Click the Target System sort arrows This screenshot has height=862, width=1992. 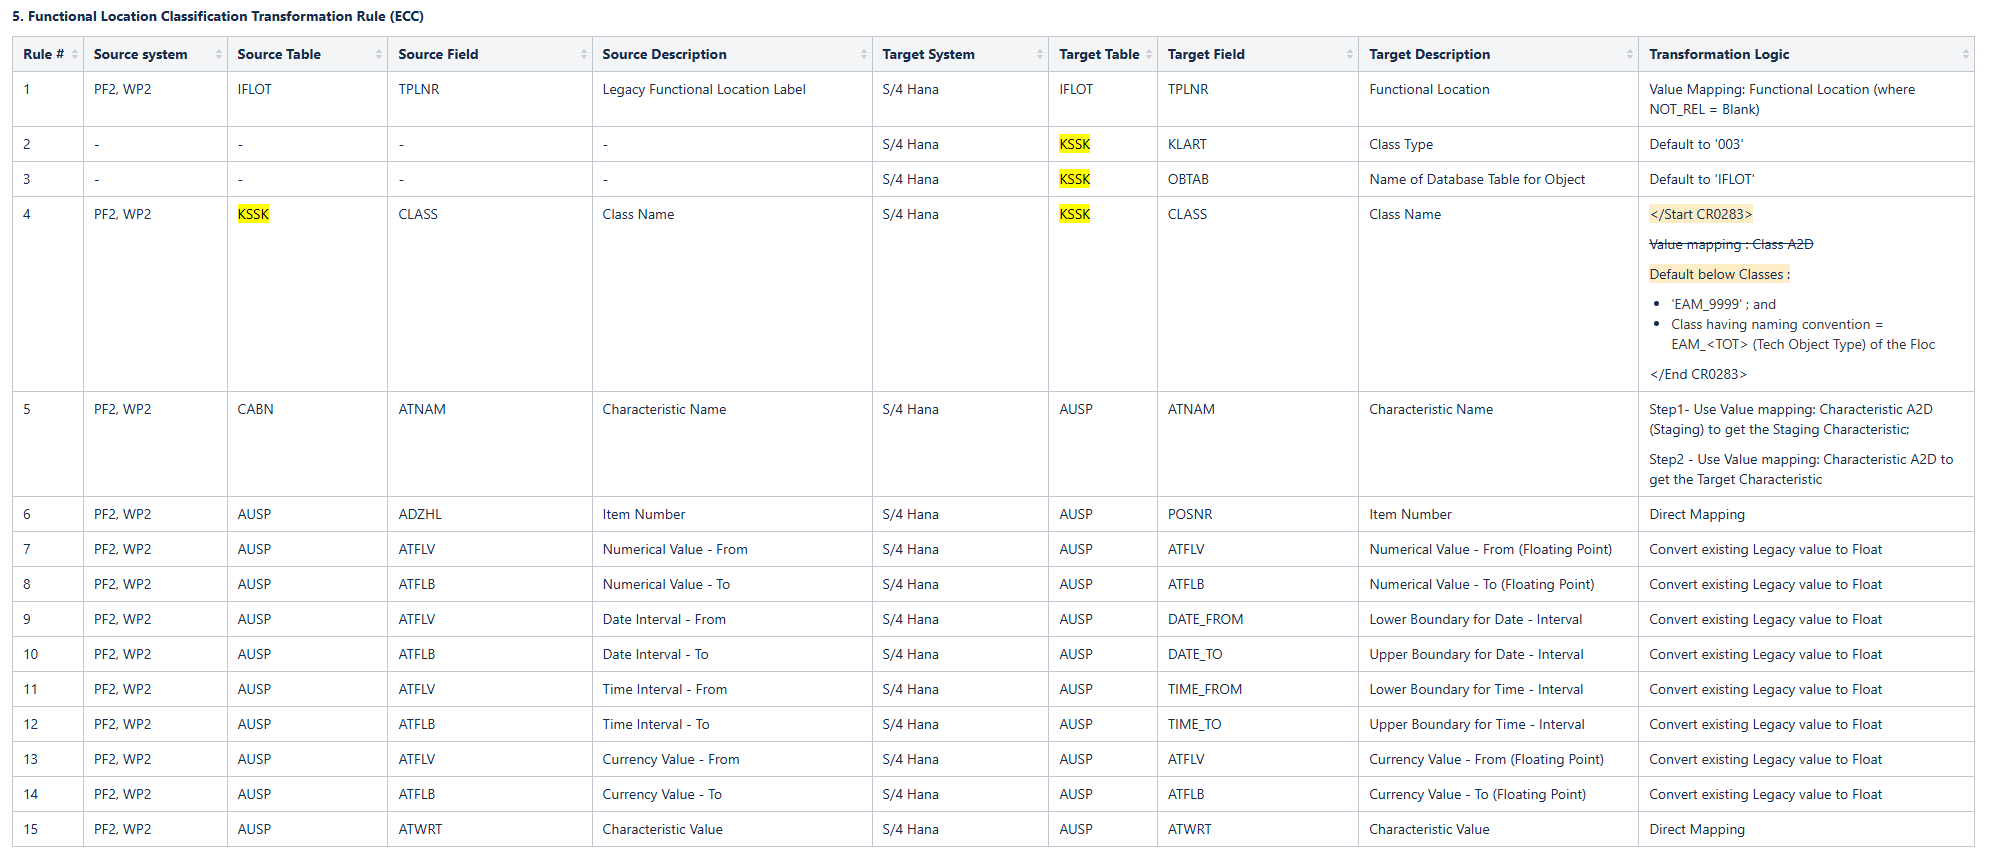1040,54
